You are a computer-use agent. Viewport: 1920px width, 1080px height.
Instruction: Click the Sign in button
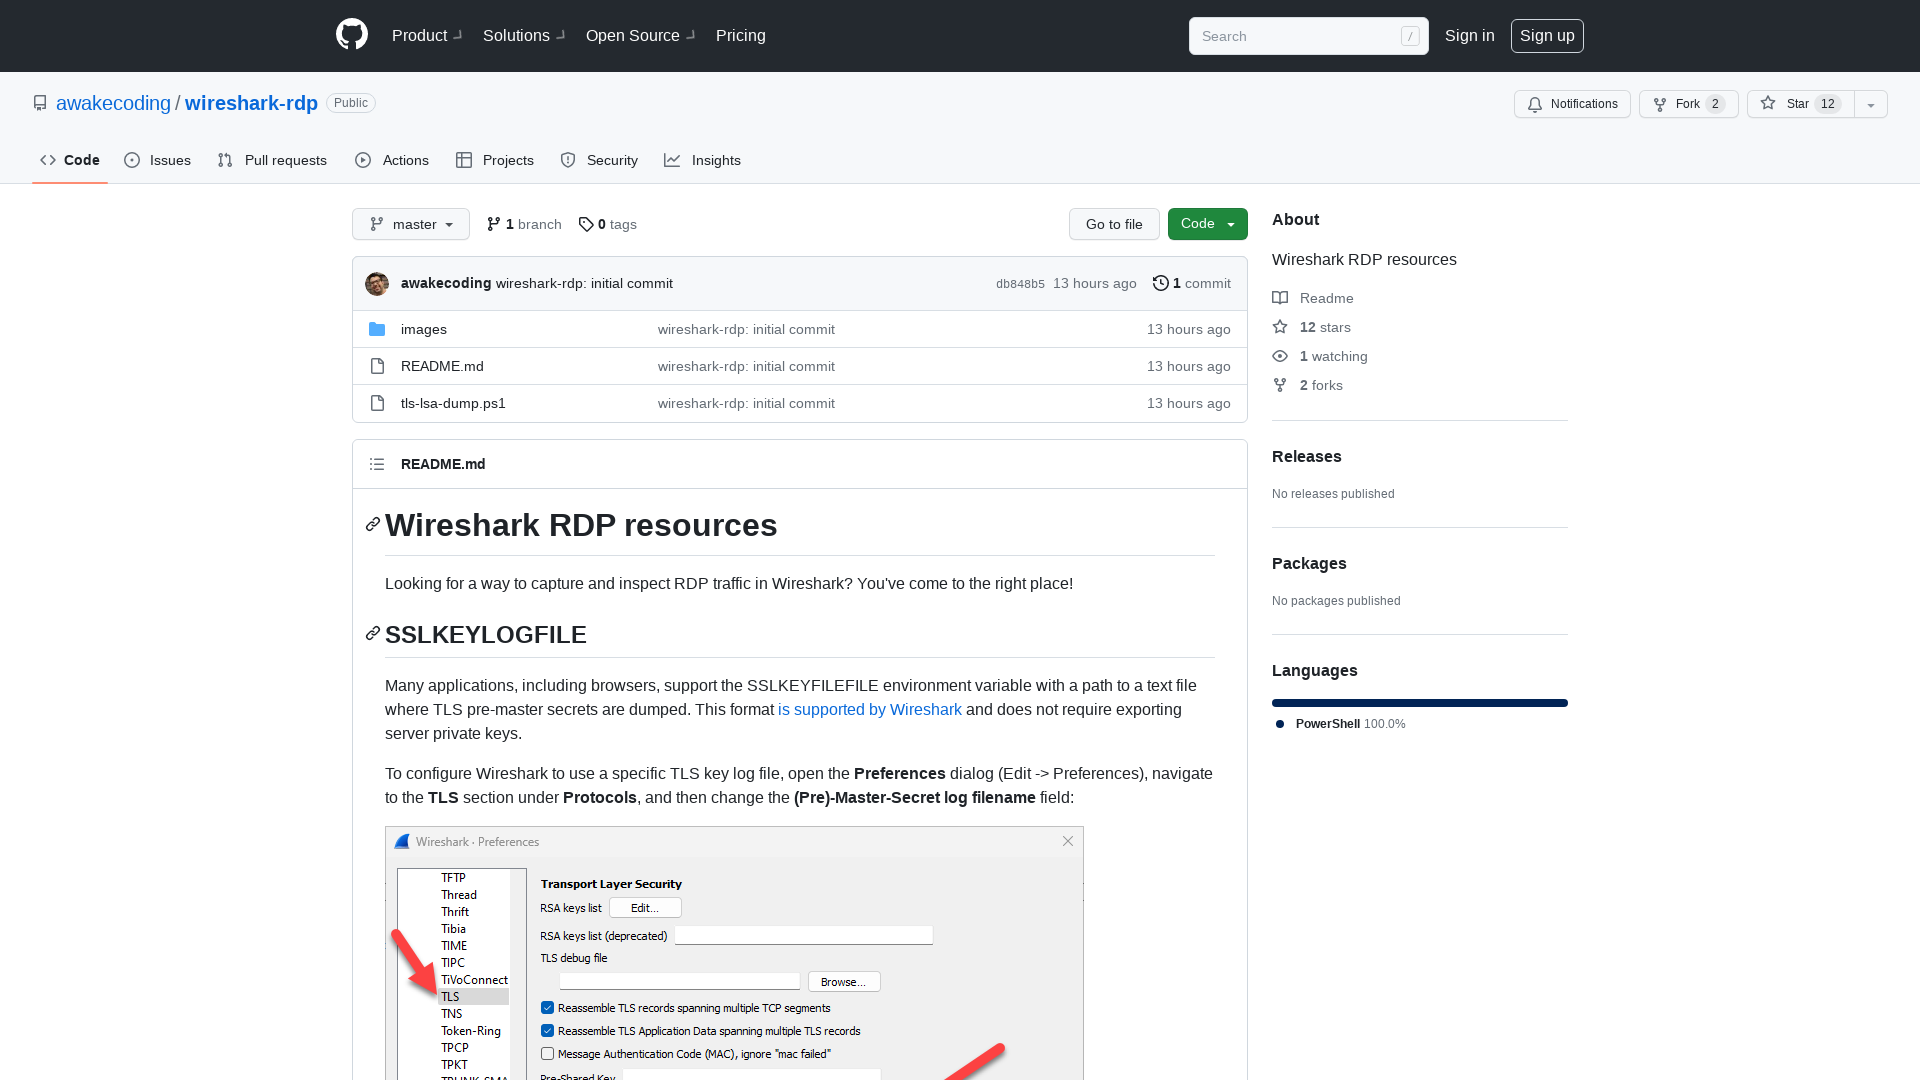(1469, 36)
